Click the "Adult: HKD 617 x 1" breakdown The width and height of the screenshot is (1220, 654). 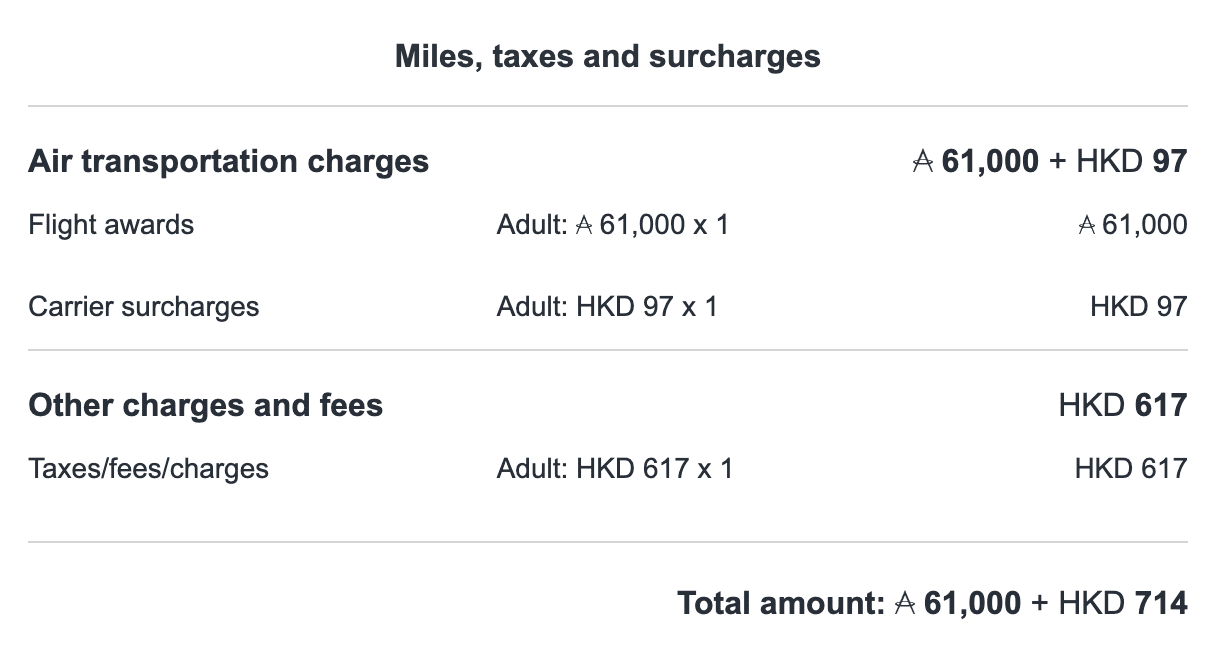[614, 468]
